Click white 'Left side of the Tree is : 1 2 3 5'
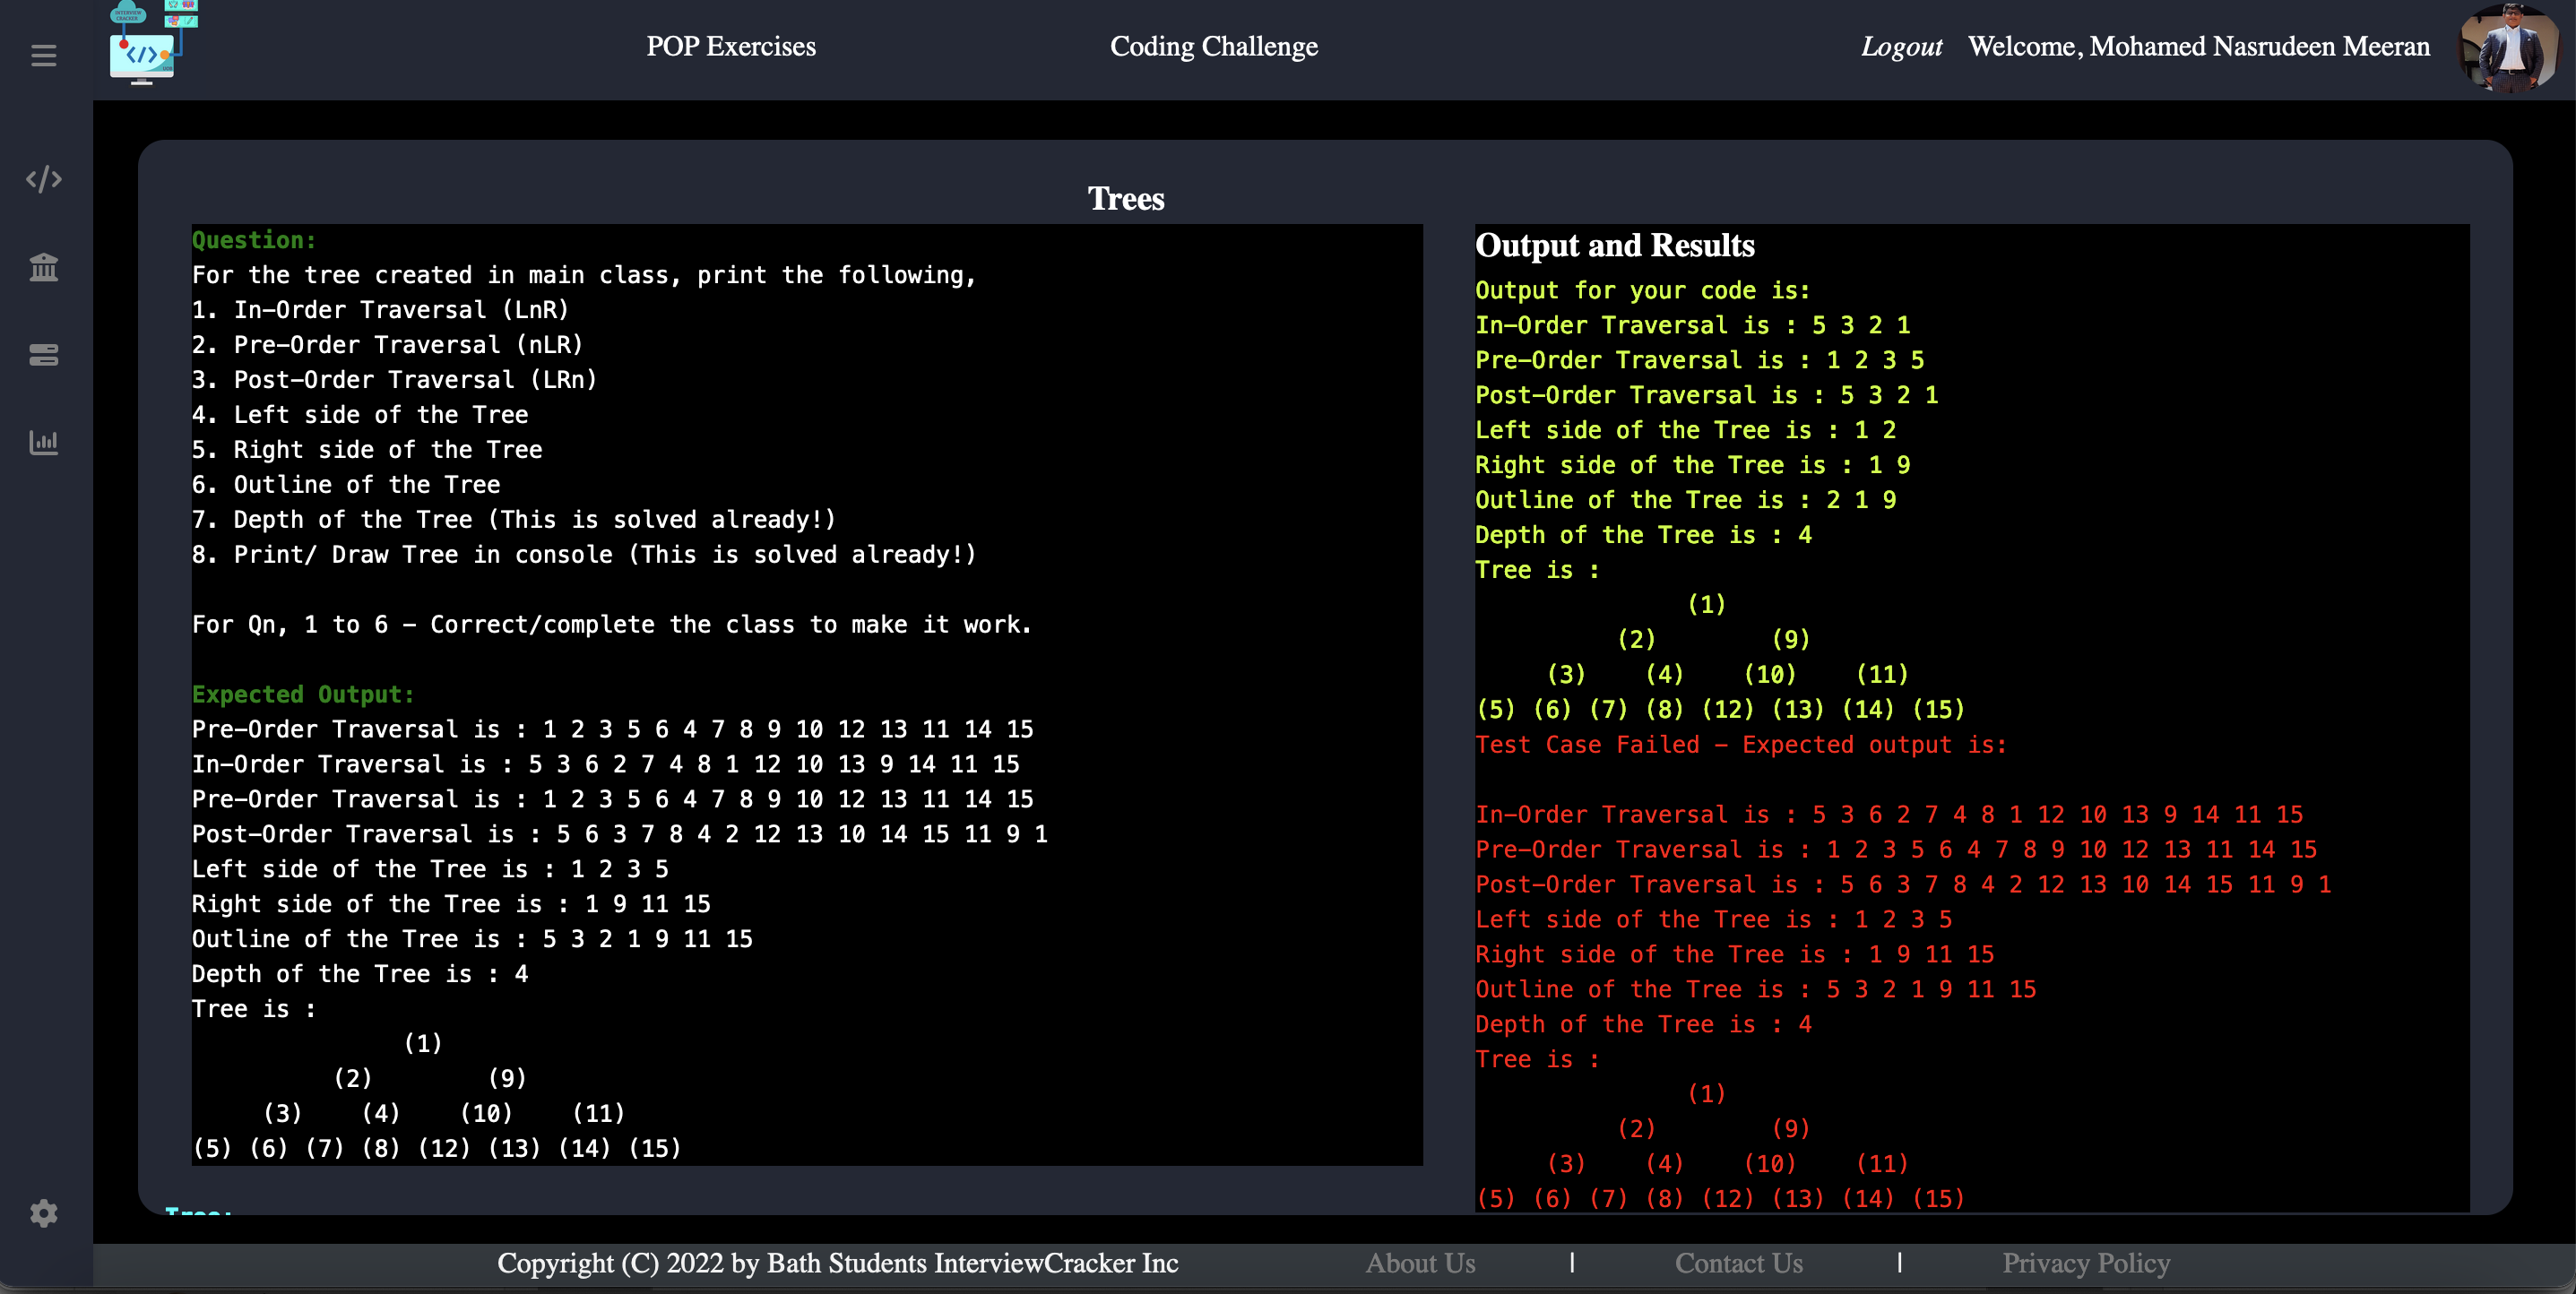Screen dimensions: 2576x1294 pyautogui.click(x=430, y=870)
